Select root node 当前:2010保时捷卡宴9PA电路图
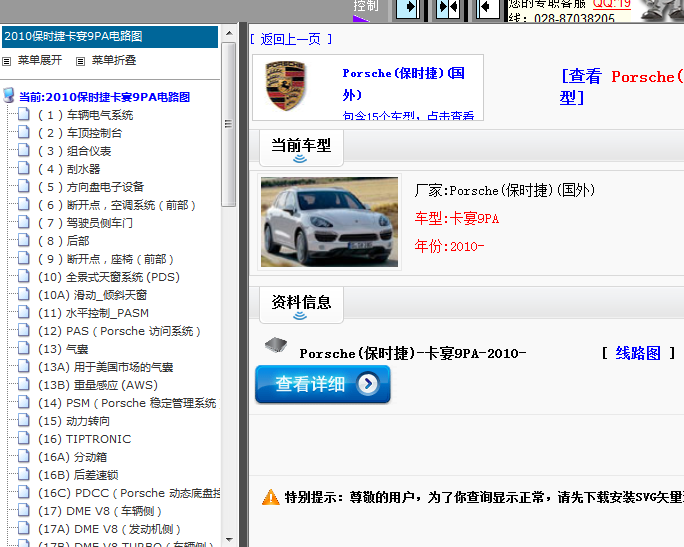The image size is (684, 547). pyautogui.click(x=104, y=97)
